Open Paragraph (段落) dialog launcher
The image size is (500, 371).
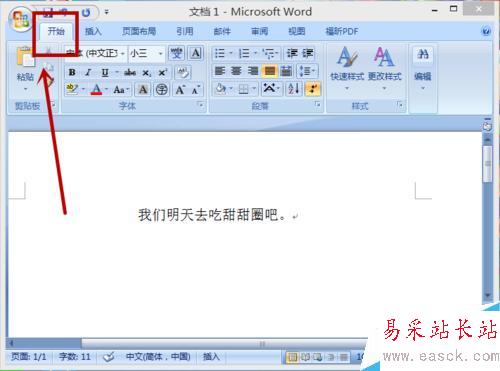click(317, 105)
